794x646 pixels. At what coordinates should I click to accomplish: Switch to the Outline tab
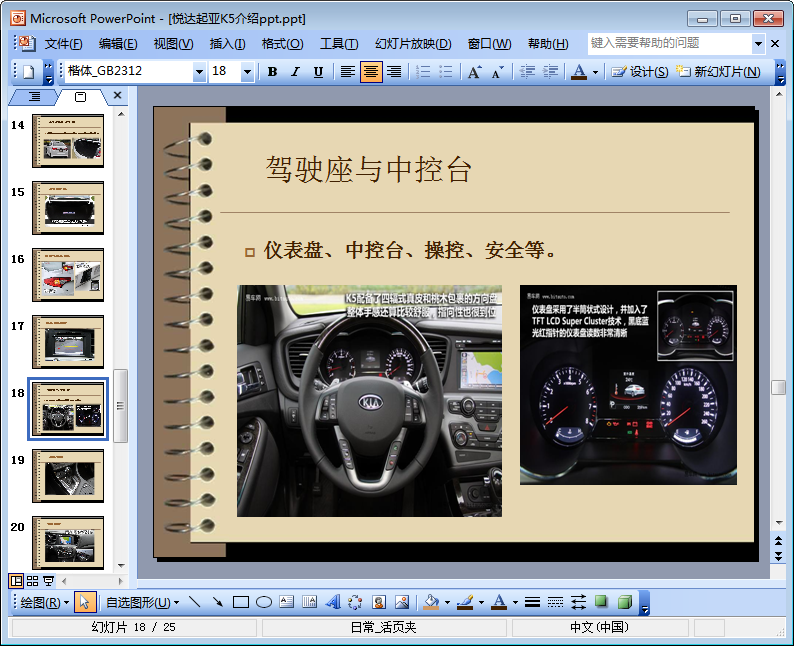pyautogui.click(x=35, y=96)
